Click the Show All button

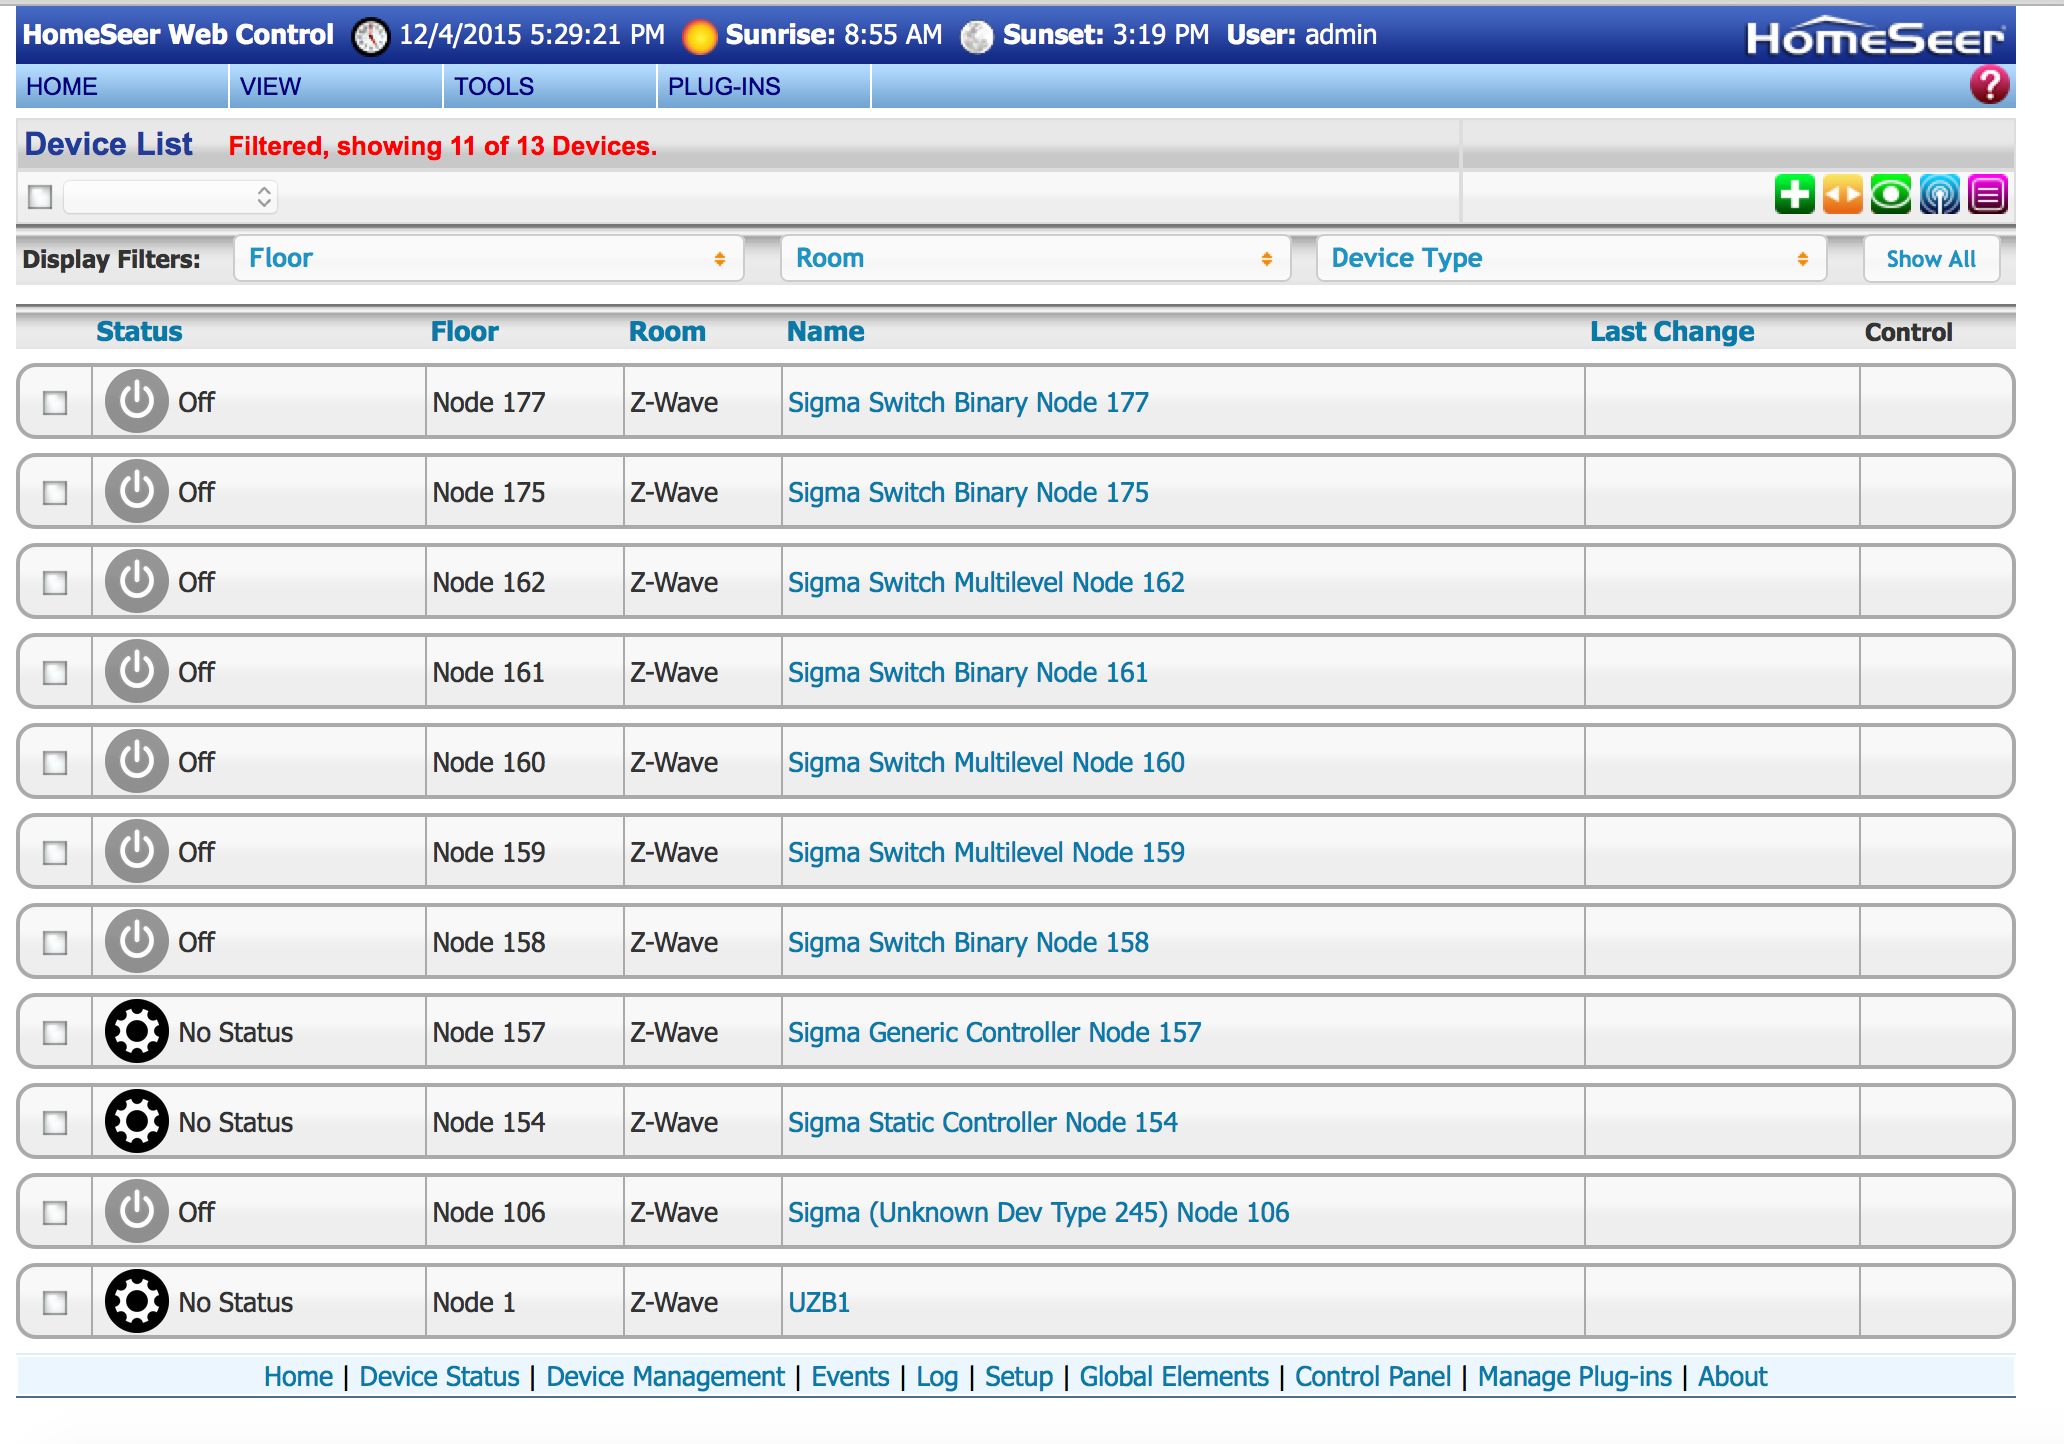coord(1931,259)
